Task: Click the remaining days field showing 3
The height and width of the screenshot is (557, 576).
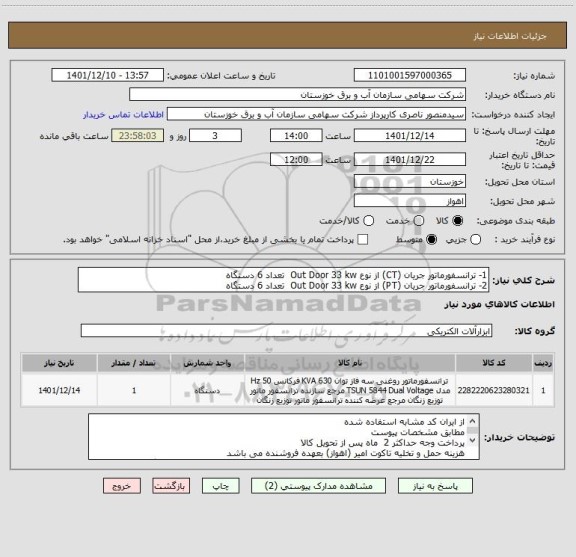Action: pos(215,136)
